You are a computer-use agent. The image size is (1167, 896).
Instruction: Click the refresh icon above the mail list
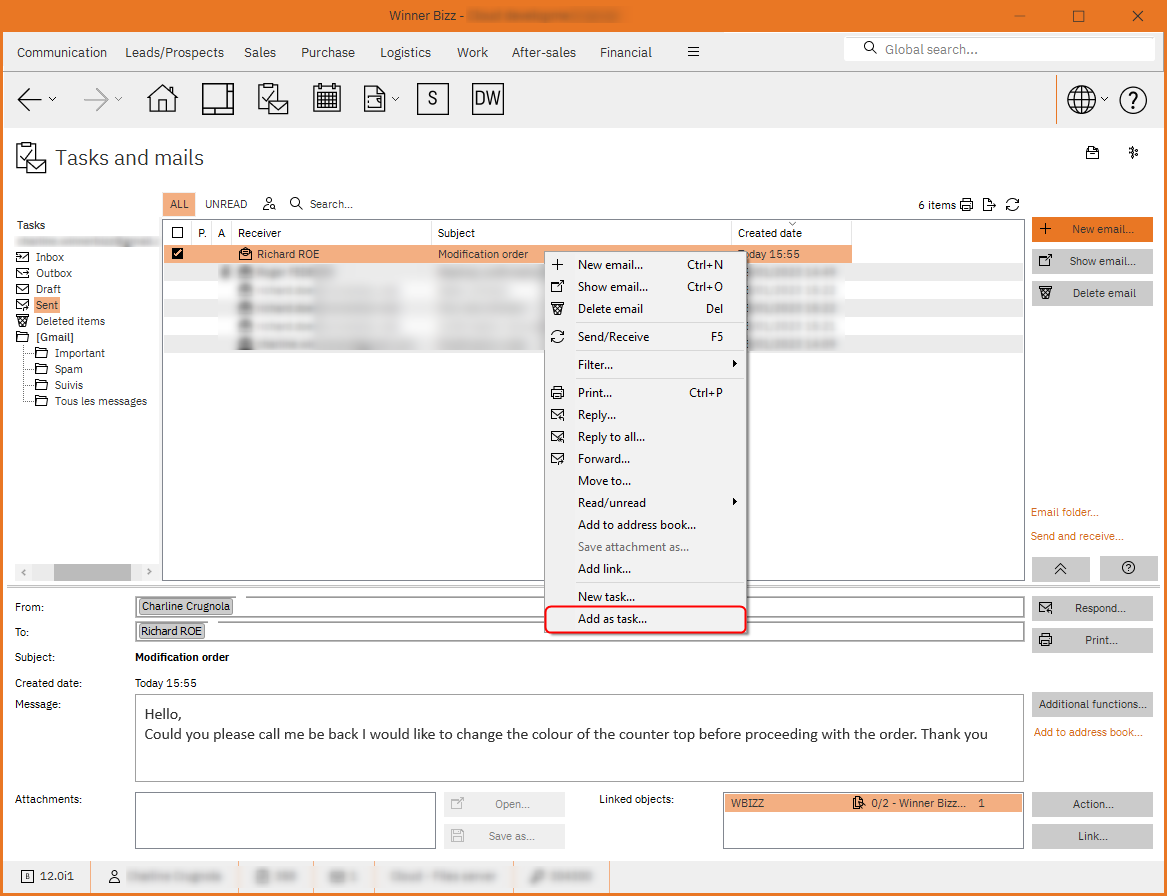coord(1012,204)
